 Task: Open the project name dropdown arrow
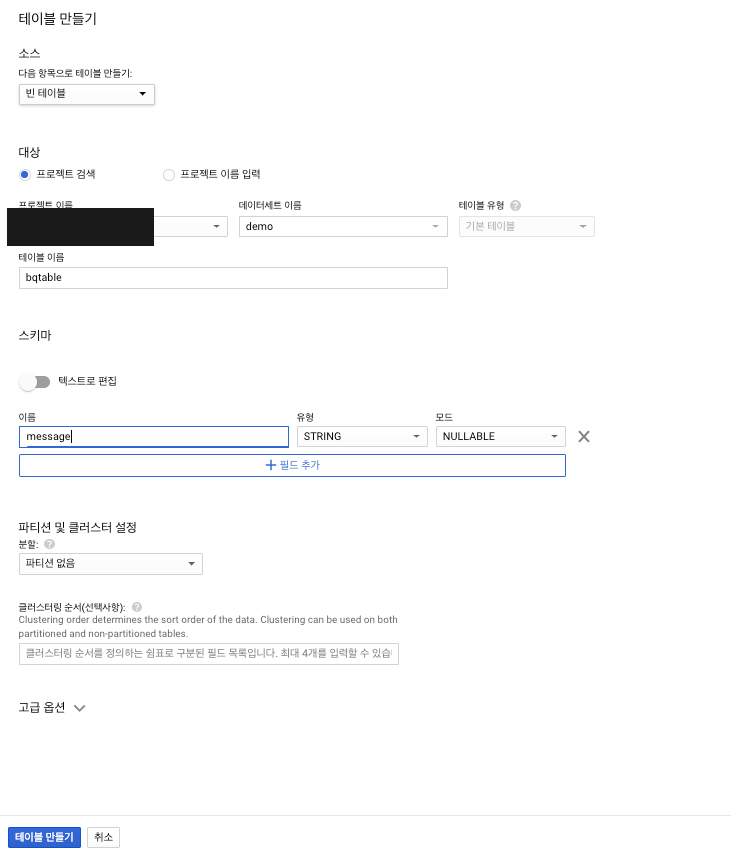point(216,226)
